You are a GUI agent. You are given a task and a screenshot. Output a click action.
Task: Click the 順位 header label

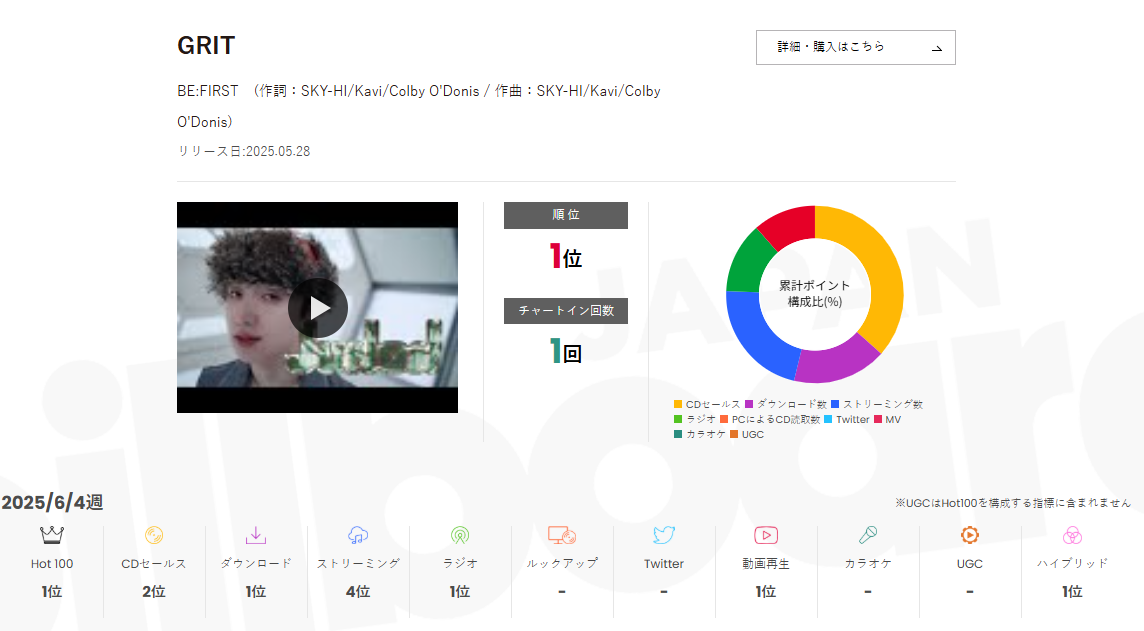[x=565, y=215]
